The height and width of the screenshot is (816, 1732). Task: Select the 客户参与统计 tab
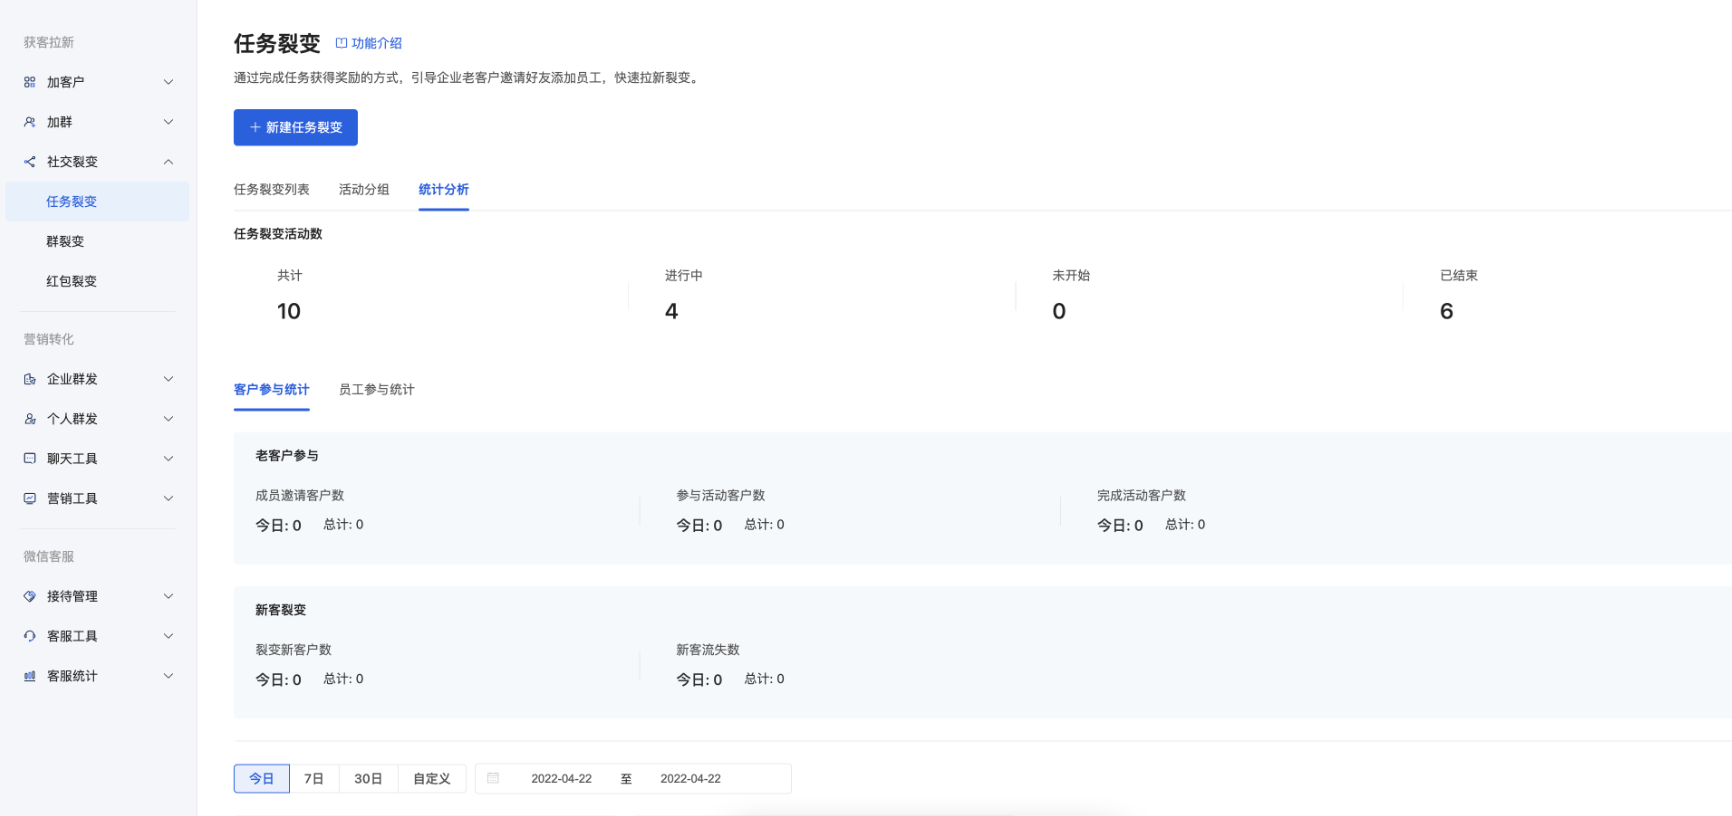pyautogui.click(x=272, y=389)
